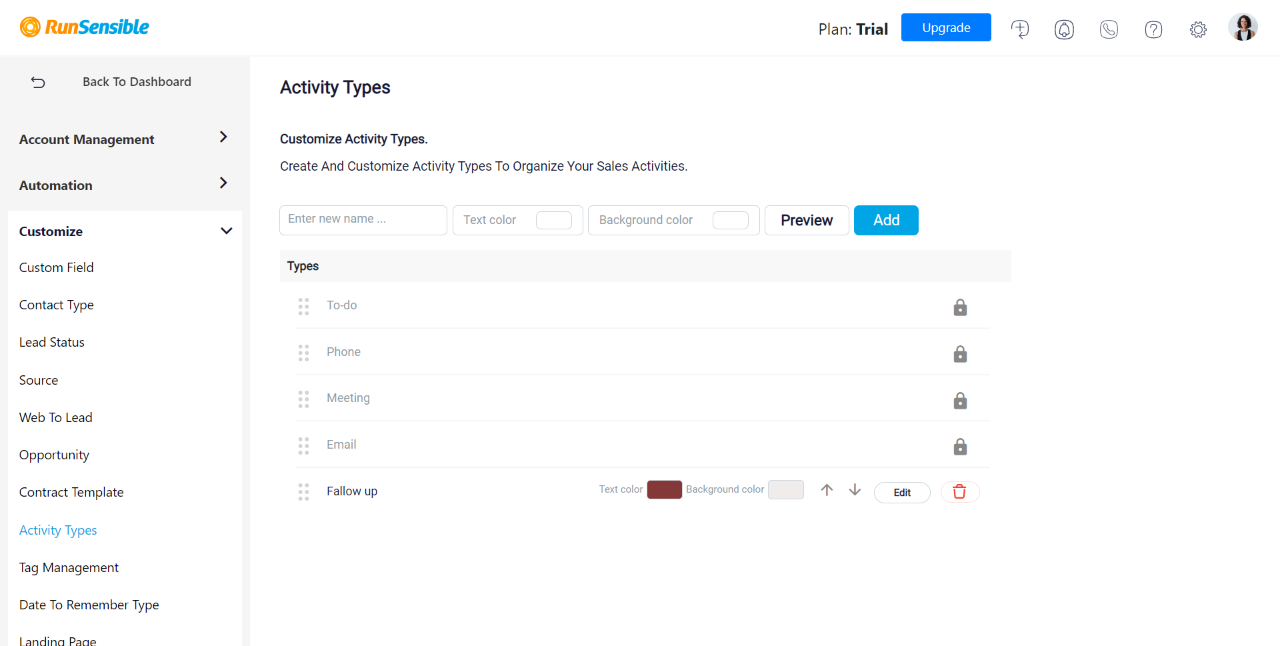Click the lock icon on Meeting row
This screenshot has width=1280, height=646.
click(x=960, y=400)
